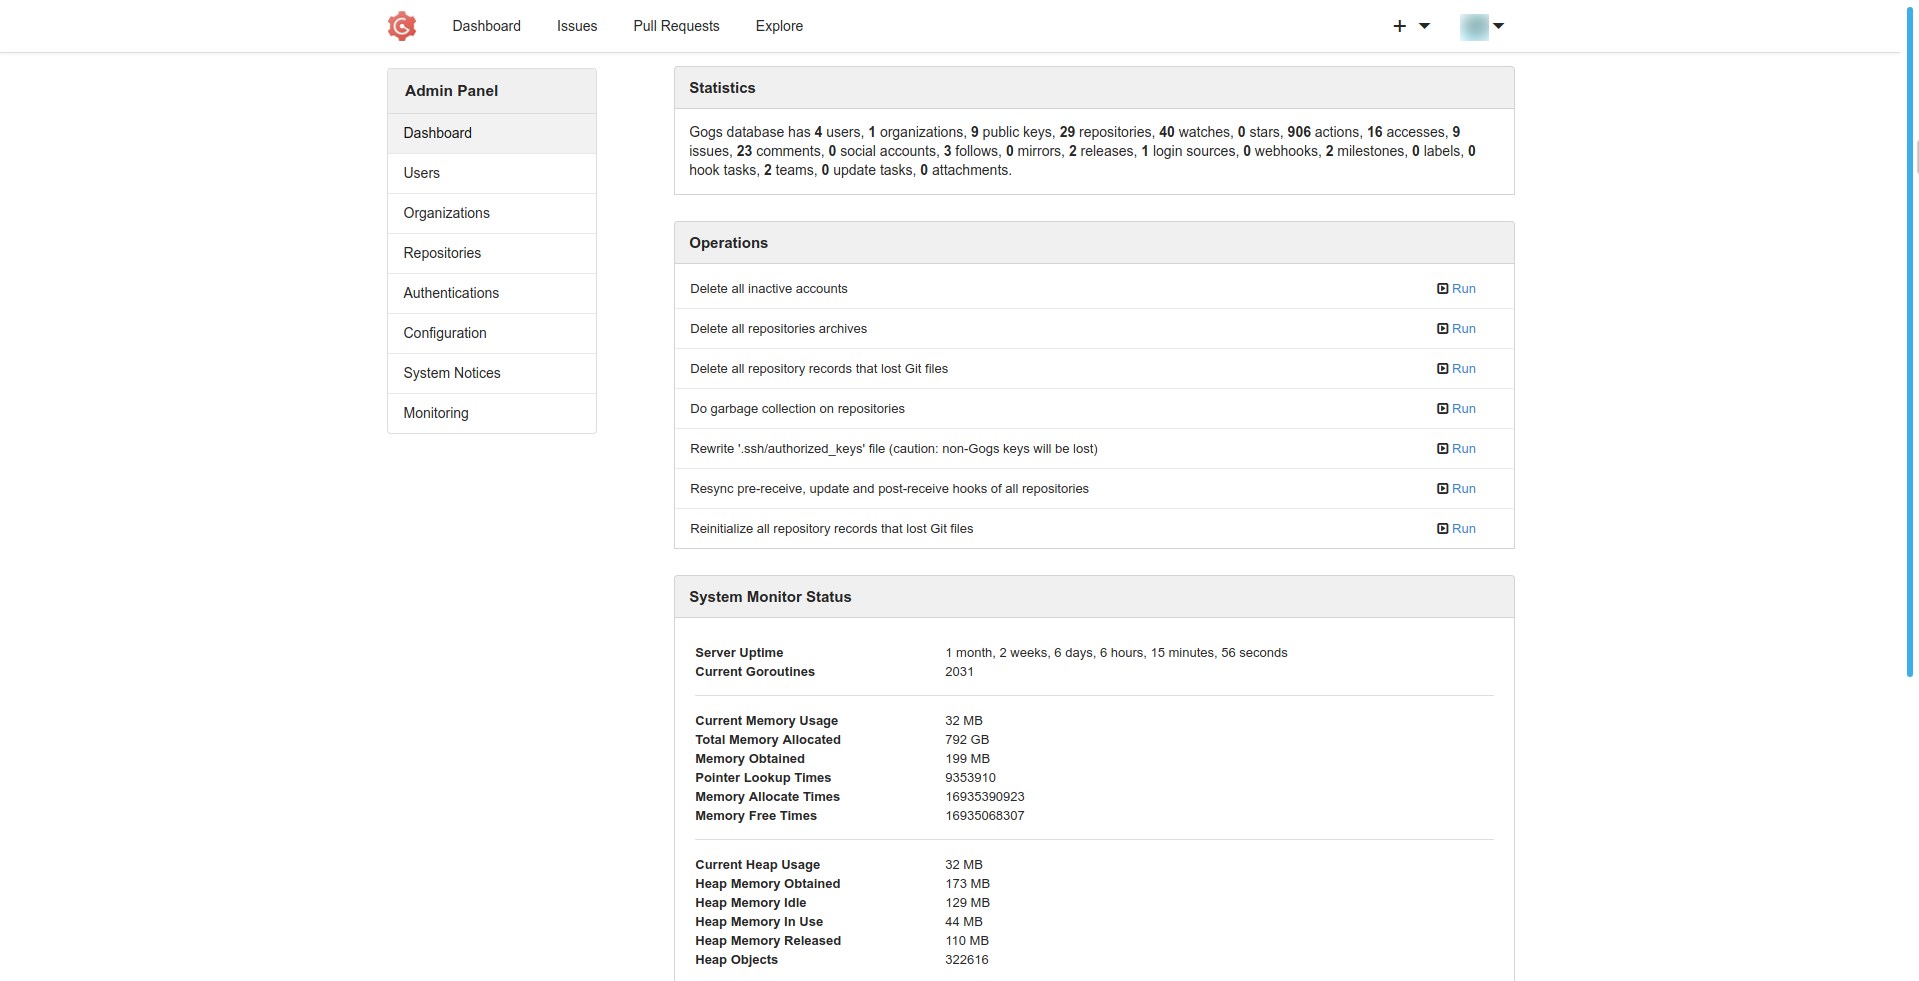Click Run icon for delete inactive accounts
Viewport: 1919px width, 981px height.
[1442, 289]
